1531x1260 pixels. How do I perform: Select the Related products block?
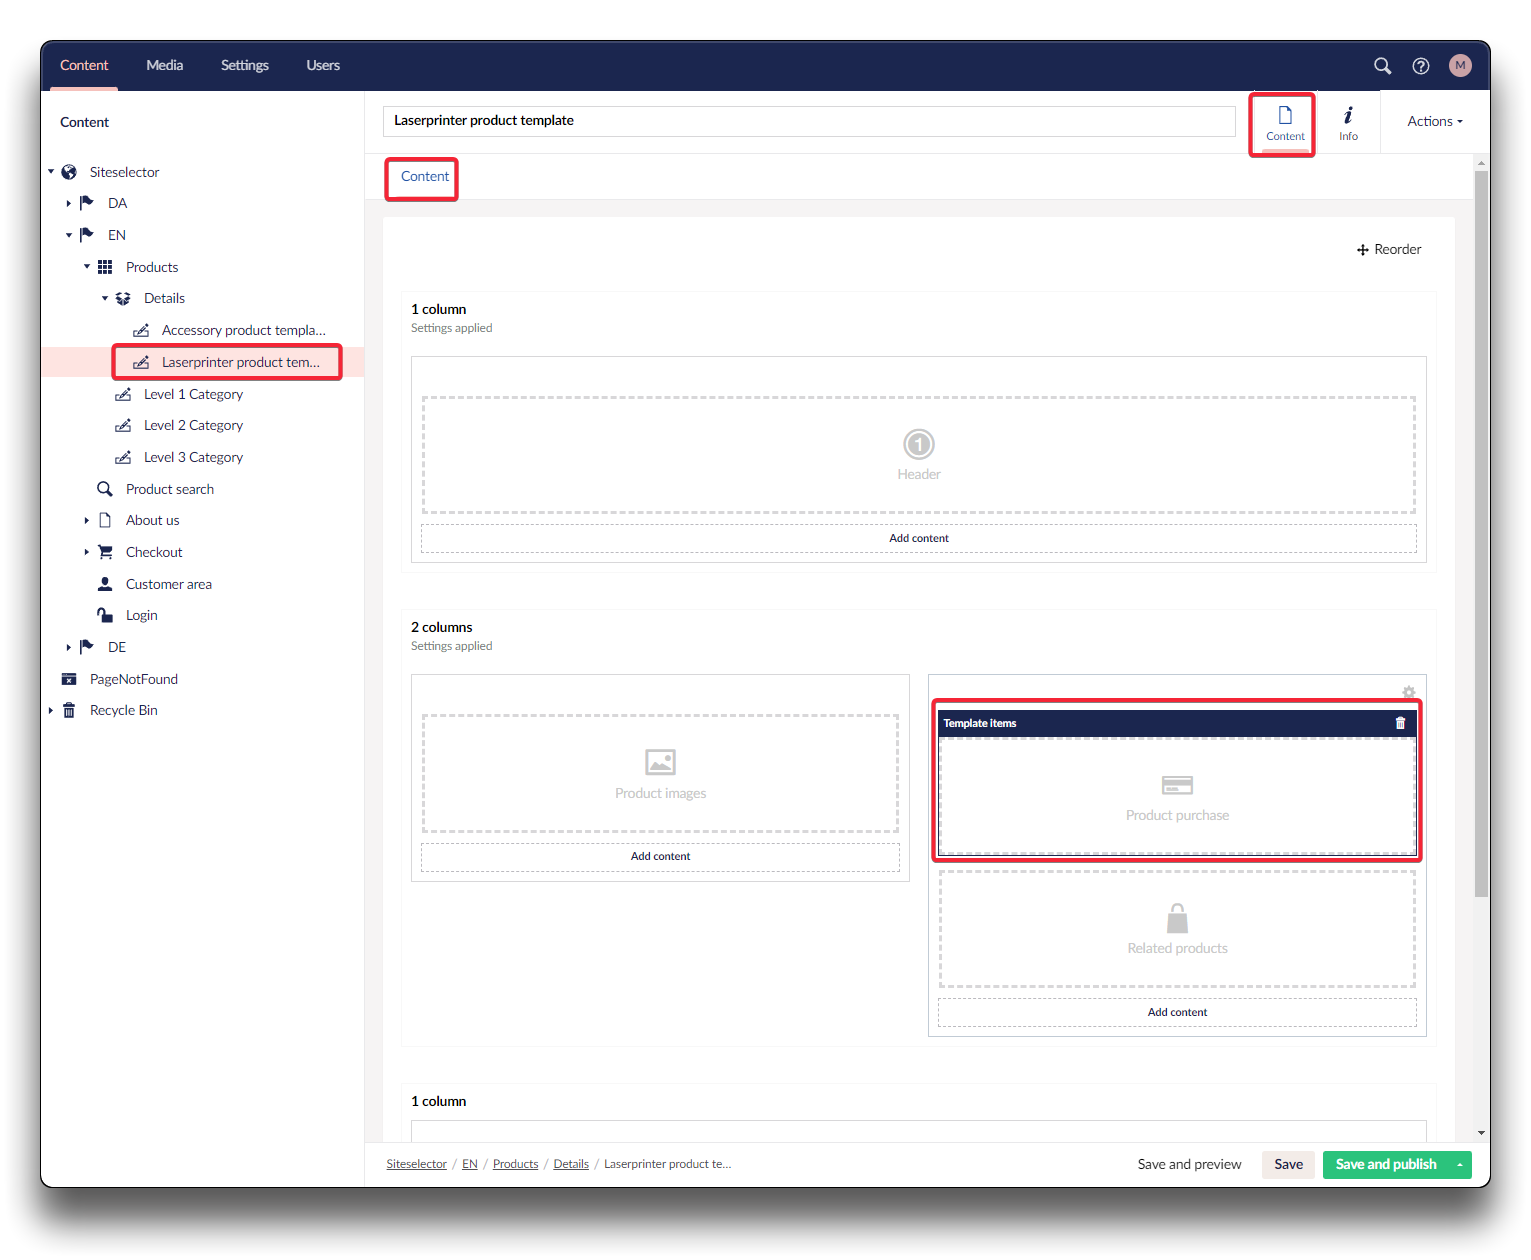pyautogui.click(x=1177, y=929)
